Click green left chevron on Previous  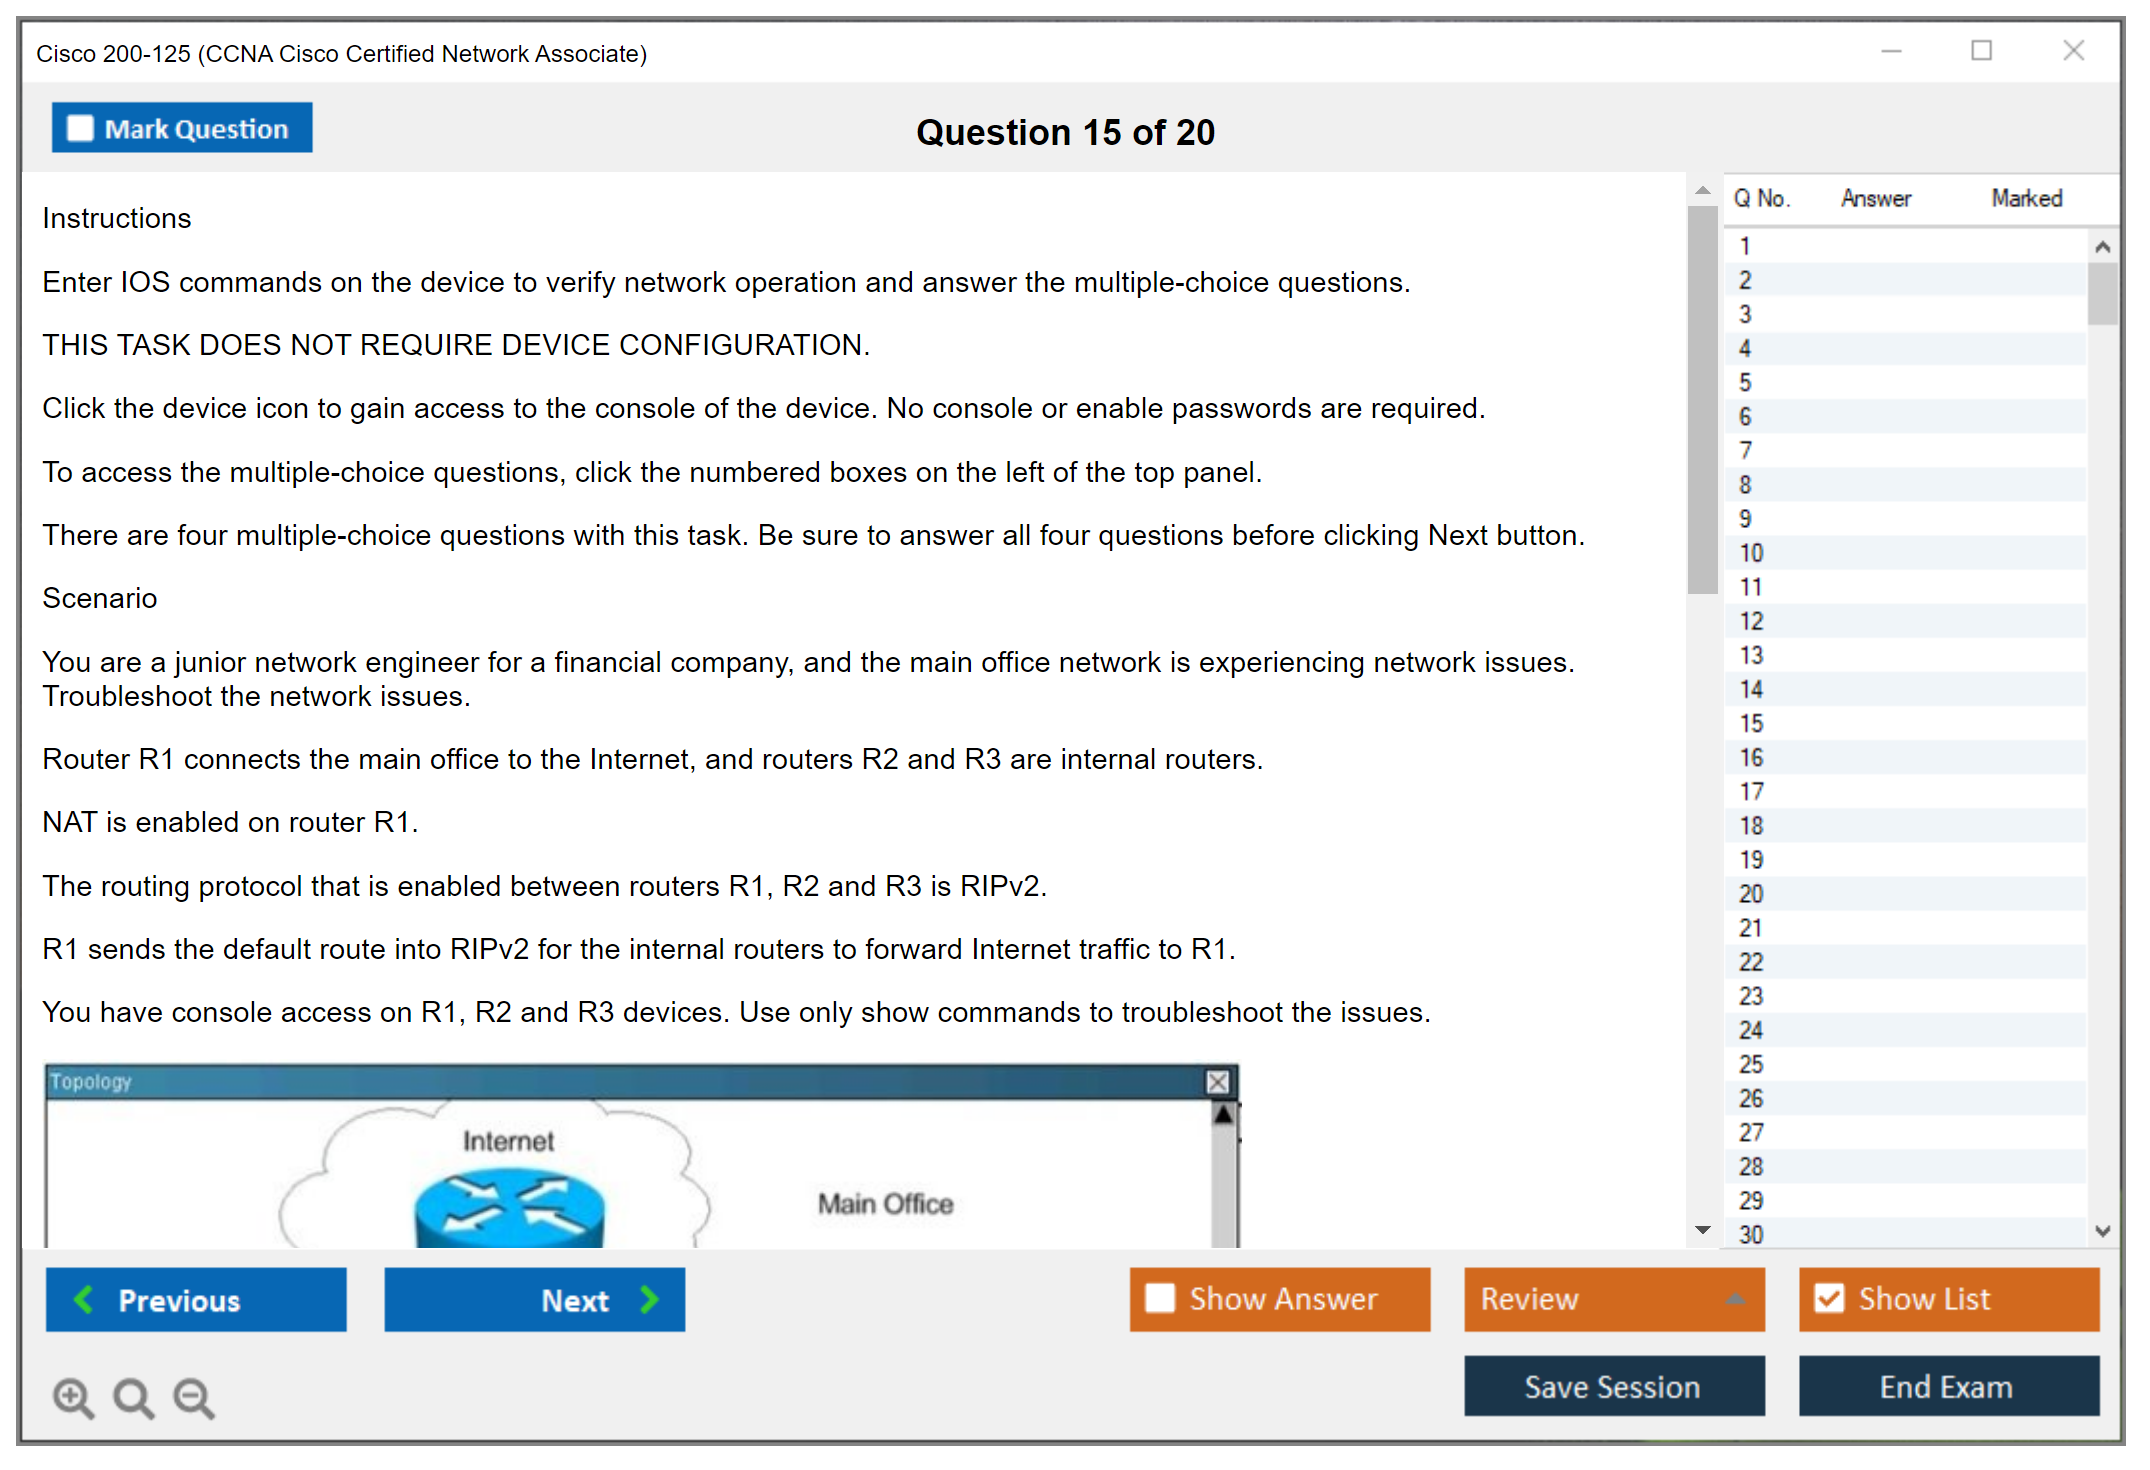point(84,1299)
